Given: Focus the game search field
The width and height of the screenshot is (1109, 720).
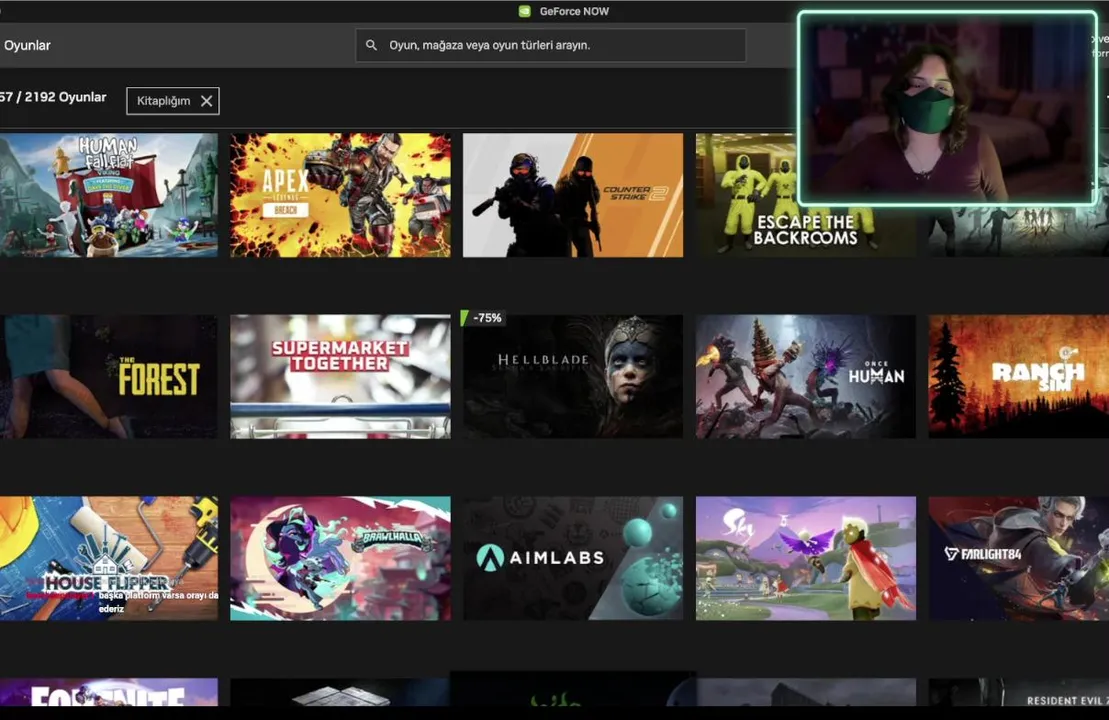Looking at the screenshot, I should (x=550, y=45).
